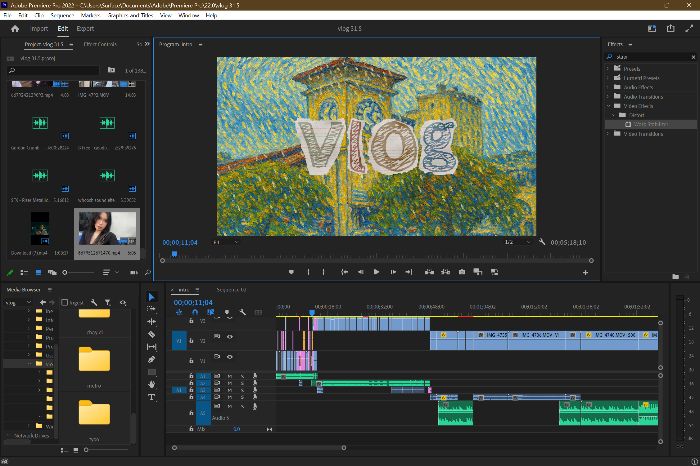
Task: Step back one frame
Action: tap(360, 272)
